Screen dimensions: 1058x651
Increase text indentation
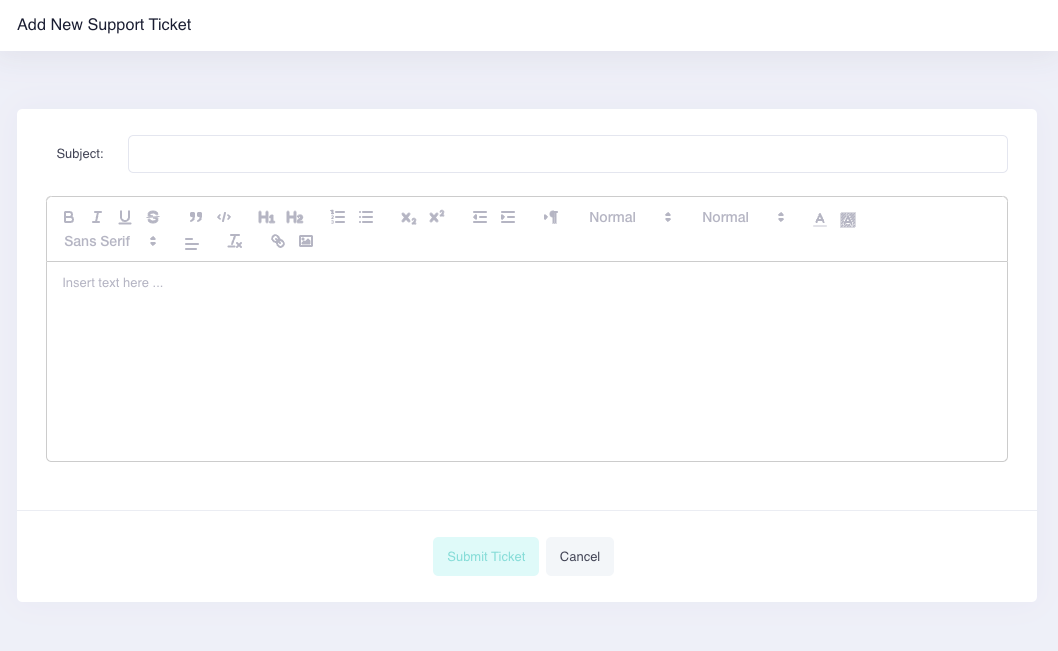coord(508,217)
